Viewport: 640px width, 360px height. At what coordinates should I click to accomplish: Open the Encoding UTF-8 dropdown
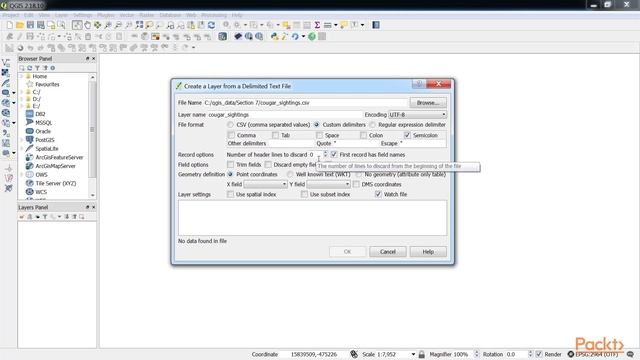[x=417, y=115]
